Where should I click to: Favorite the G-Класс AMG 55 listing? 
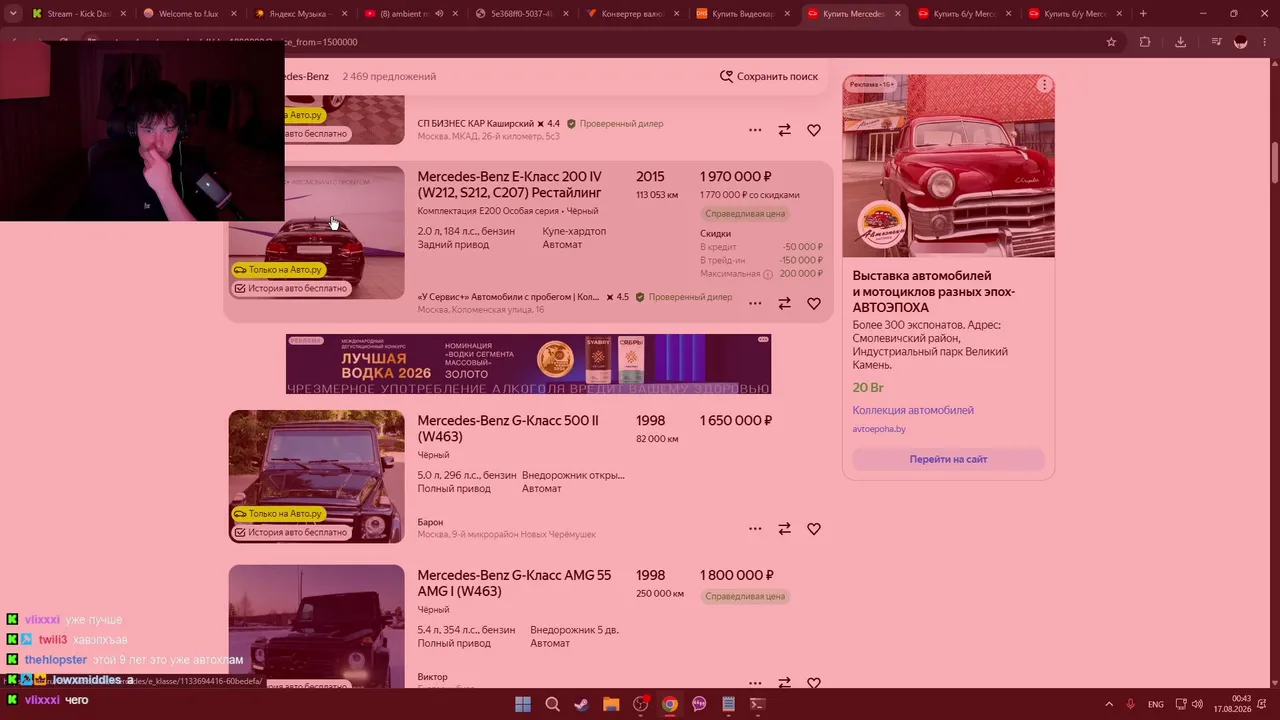coord(814,682)
